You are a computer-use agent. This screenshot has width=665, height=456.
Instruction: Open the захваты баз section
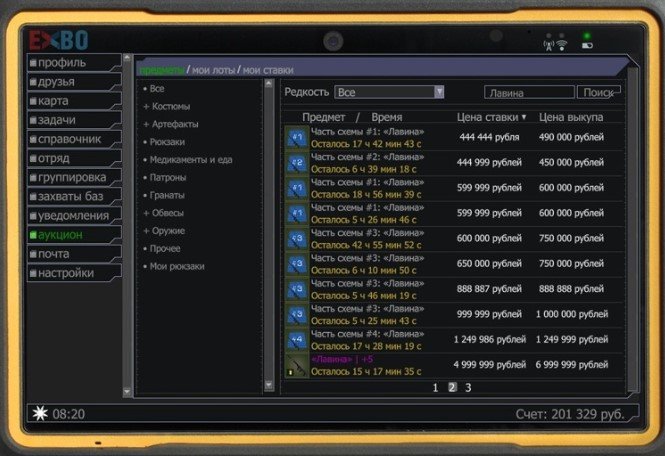[75, 196]
